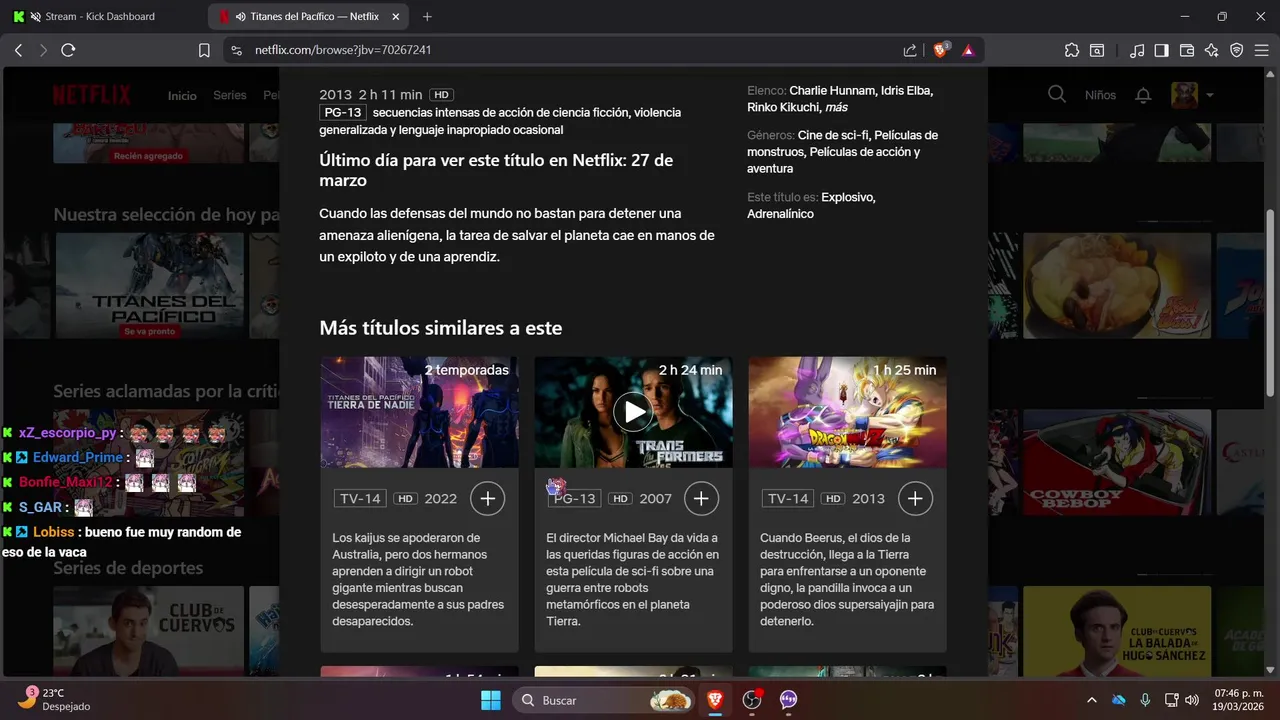Play the Transformers similar title
1280x720 pixels.
coord(633,411)
